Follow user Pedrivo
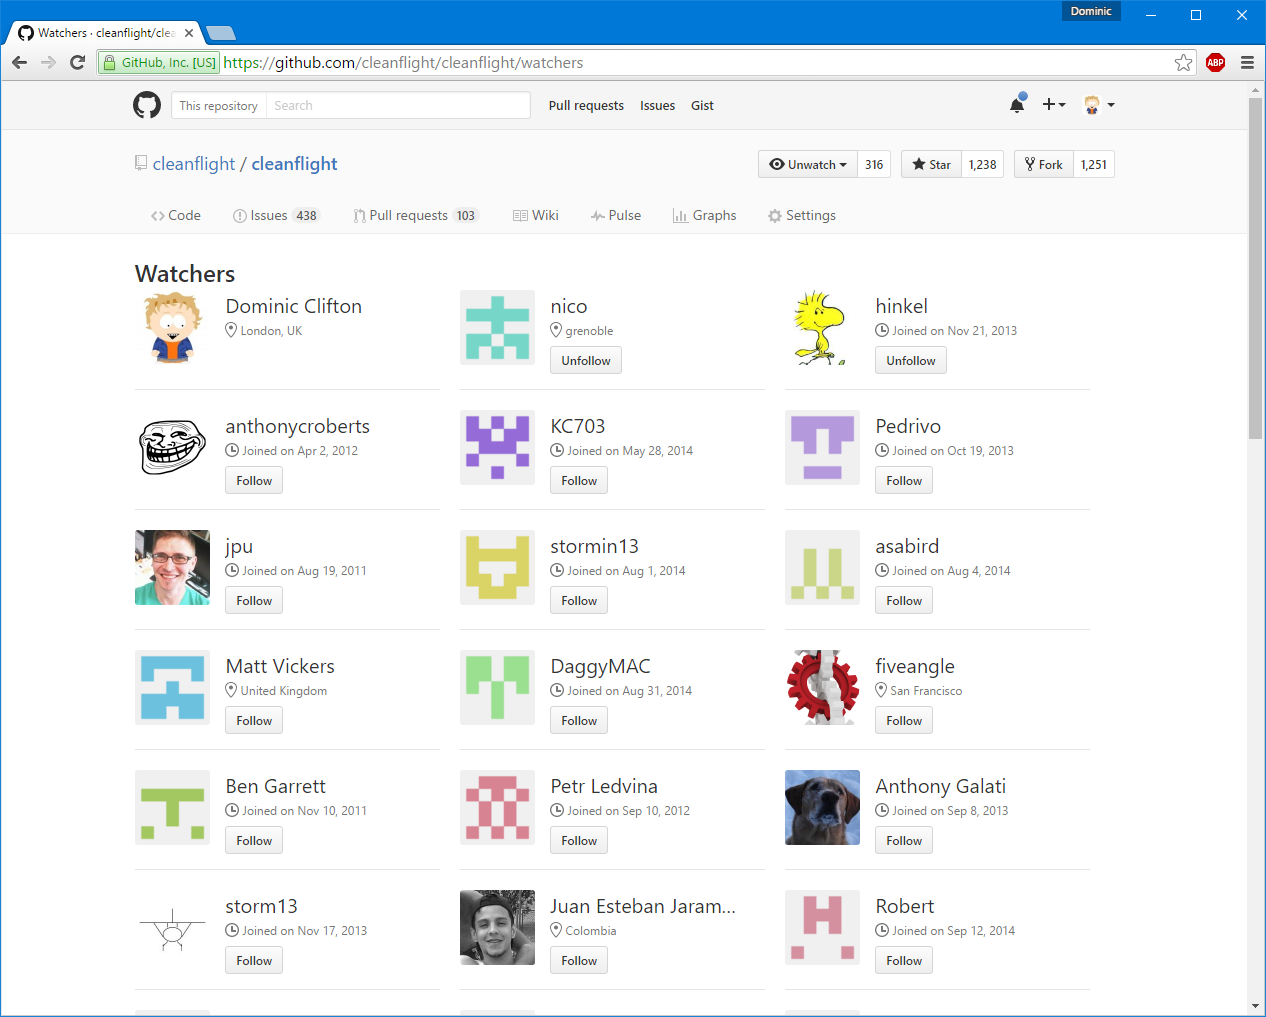This screenshot has width=1266, height=1017. click(904, 481)
